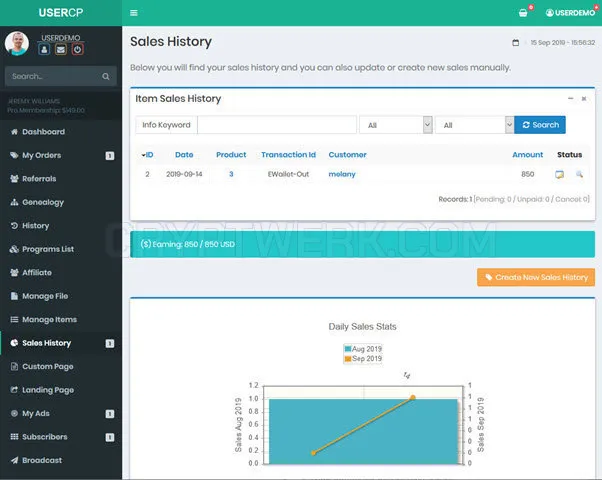Click the Genealogy sitemap icon
The height and width of the screenshot is (480, 602).
14,202
